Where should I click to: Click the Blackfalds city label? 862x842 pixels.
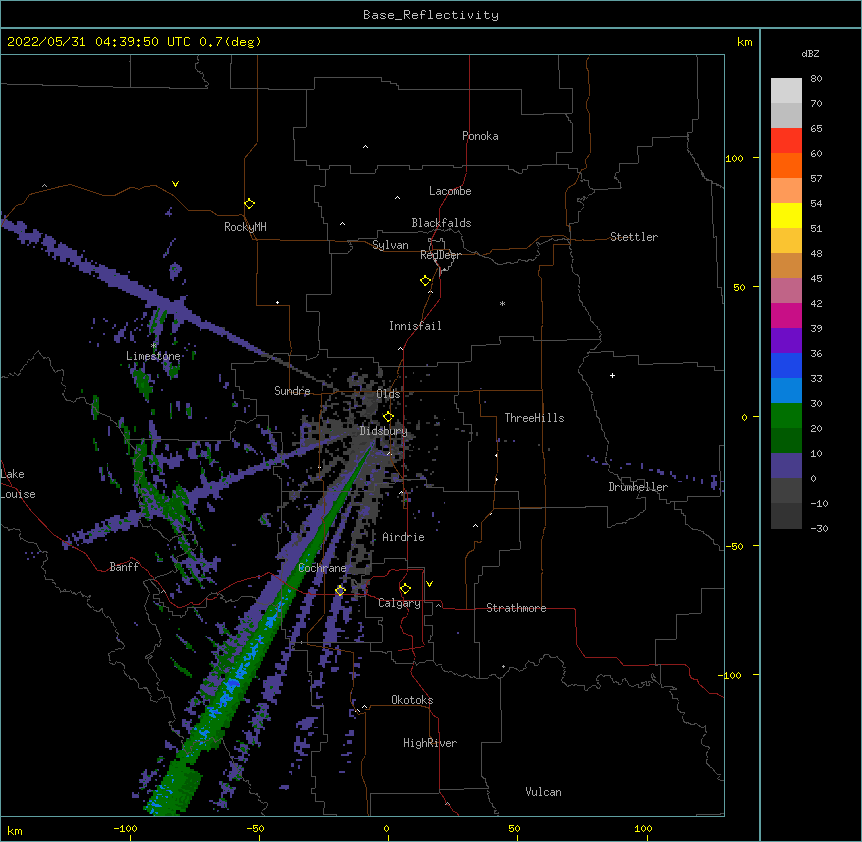tap(441, 223)
